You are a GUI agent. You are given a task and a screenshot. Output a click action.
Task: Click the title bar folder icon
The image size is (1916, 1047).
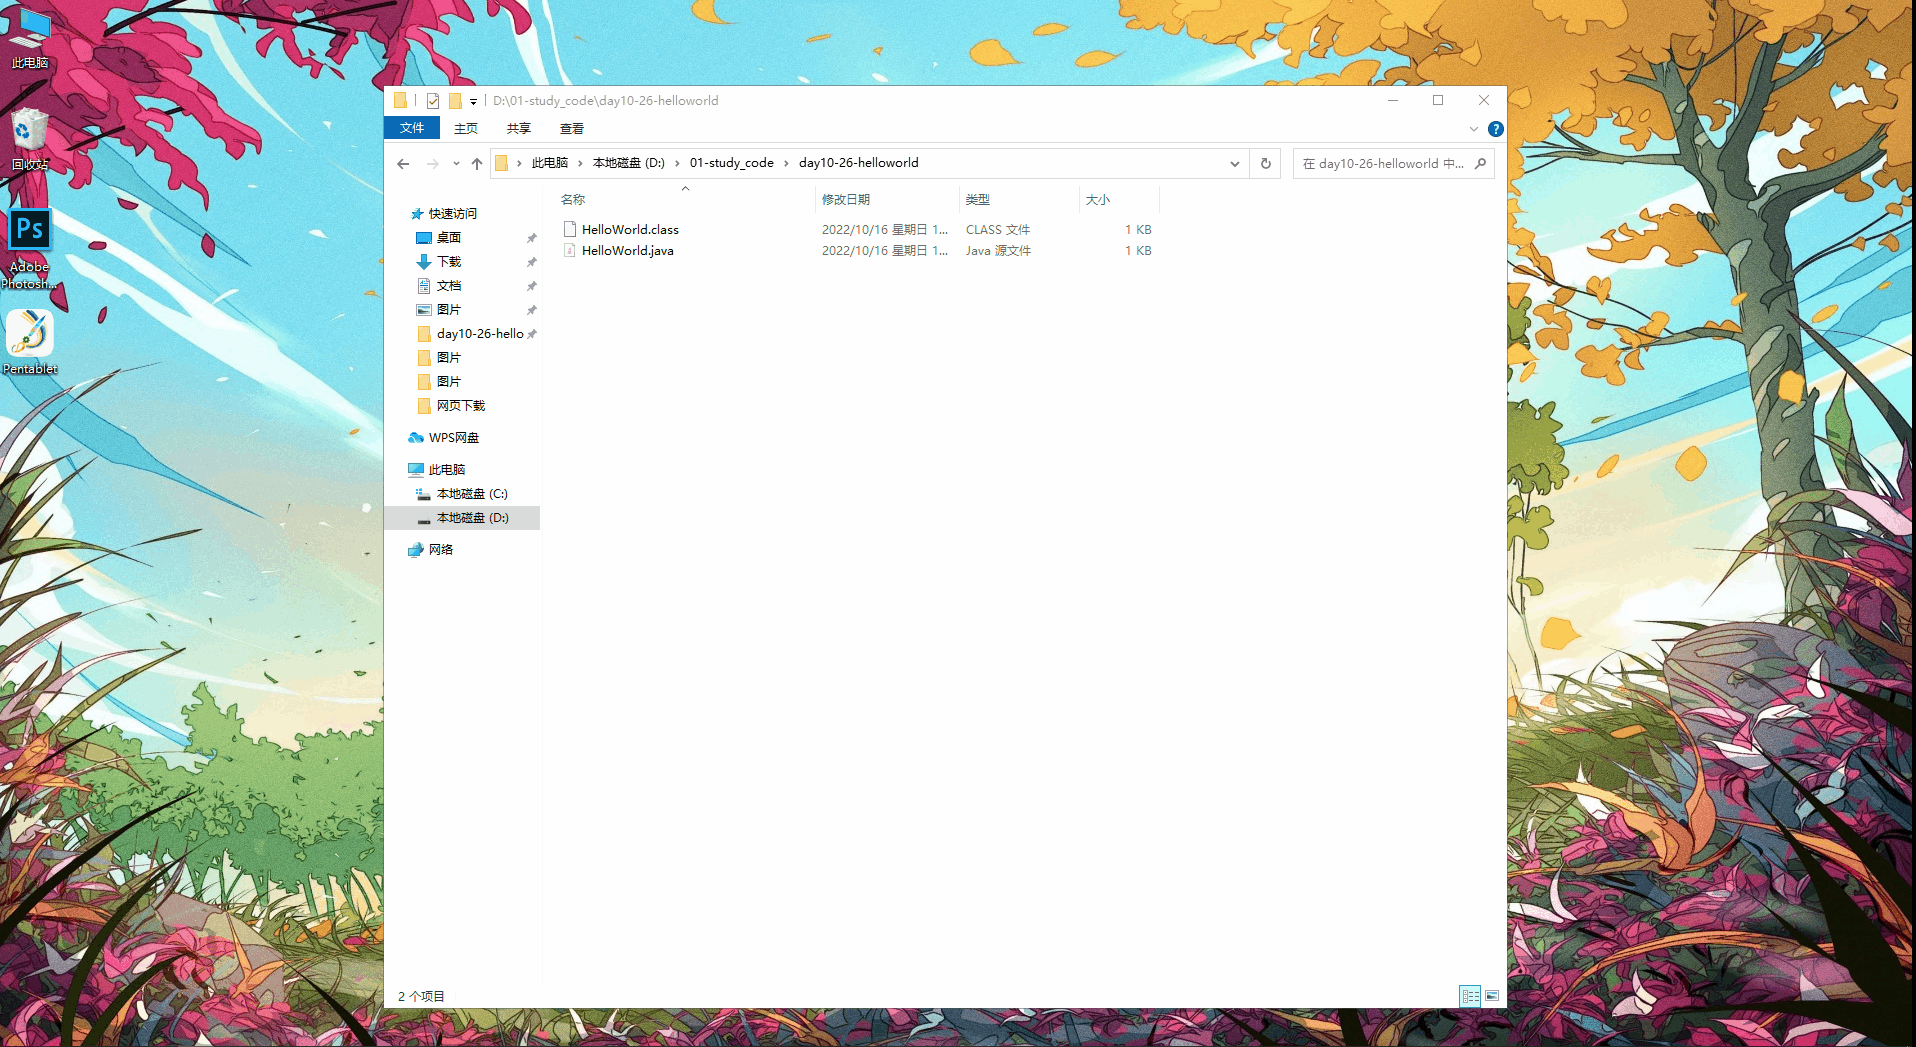[x=401, y=101]
